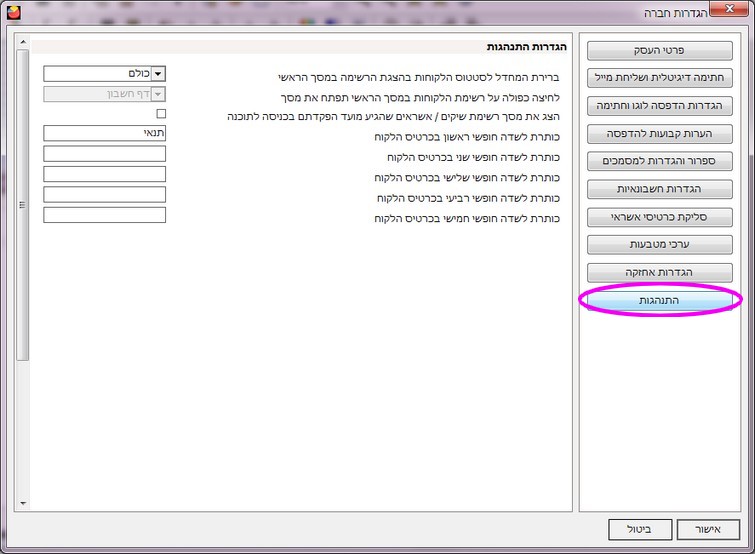Cancel changes with the ביטול button
755x554 pixels.
[639, 529]
